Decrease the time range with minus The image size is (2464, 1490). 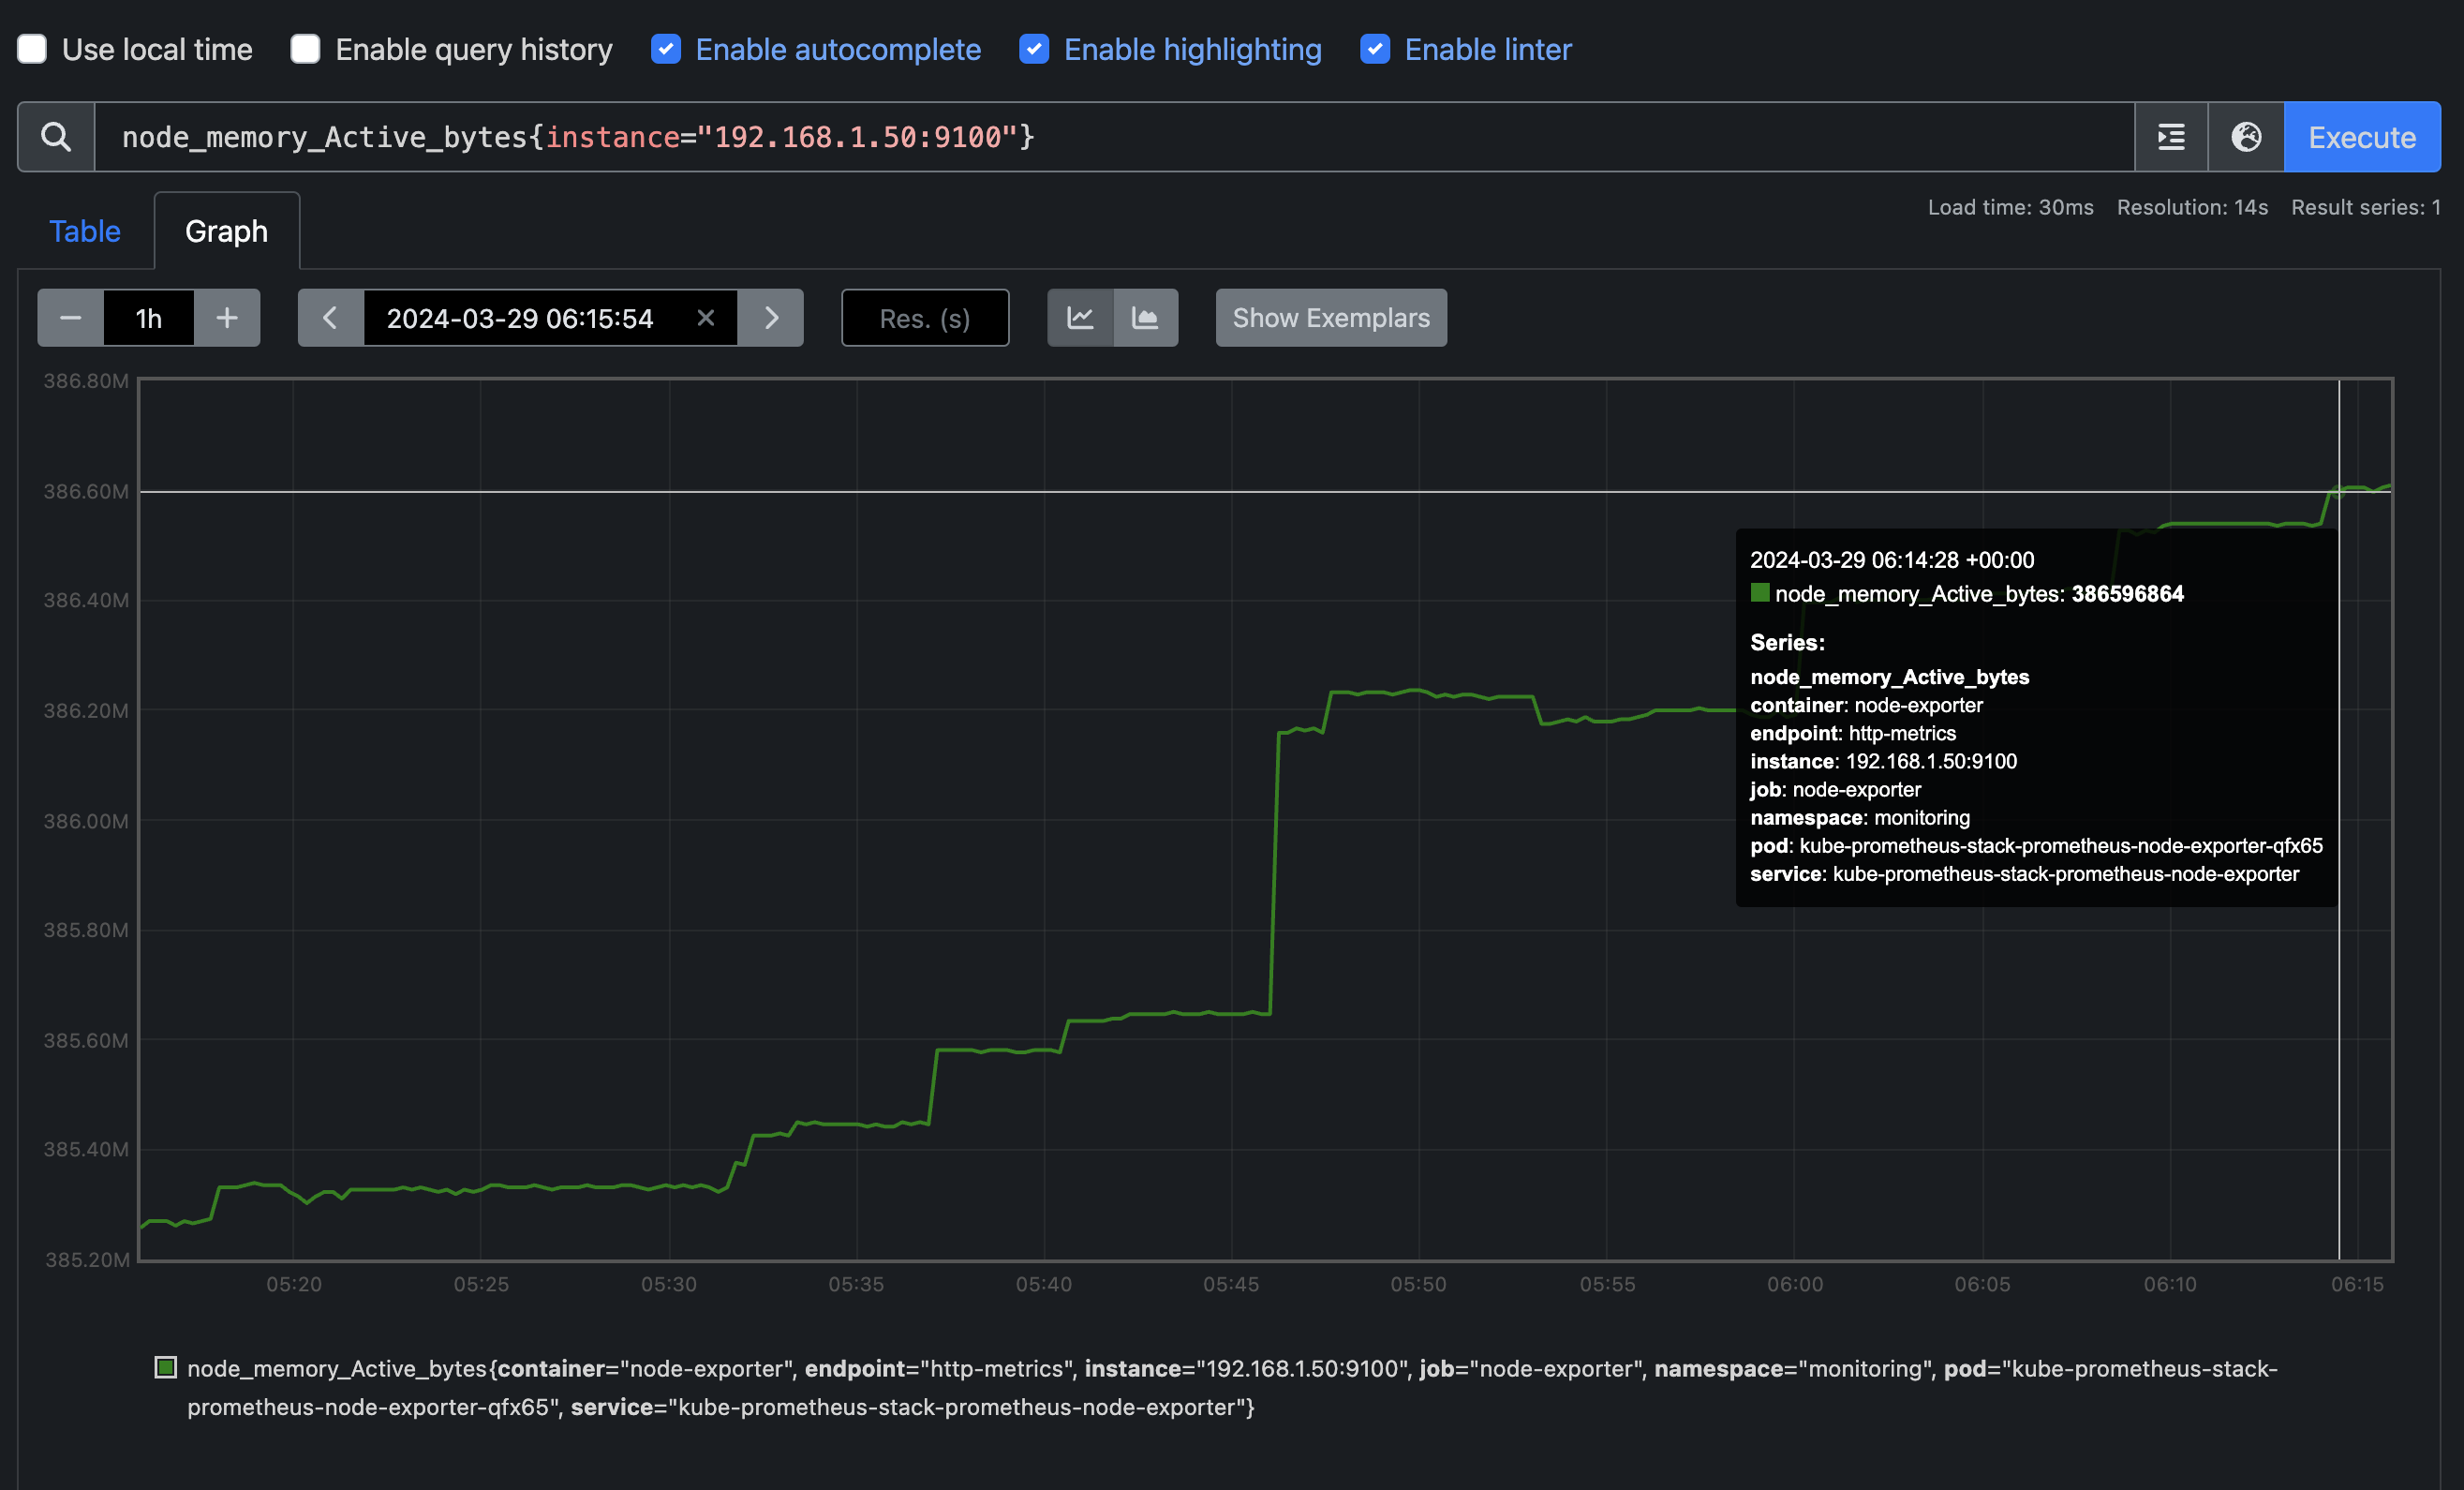click(70, 318)
